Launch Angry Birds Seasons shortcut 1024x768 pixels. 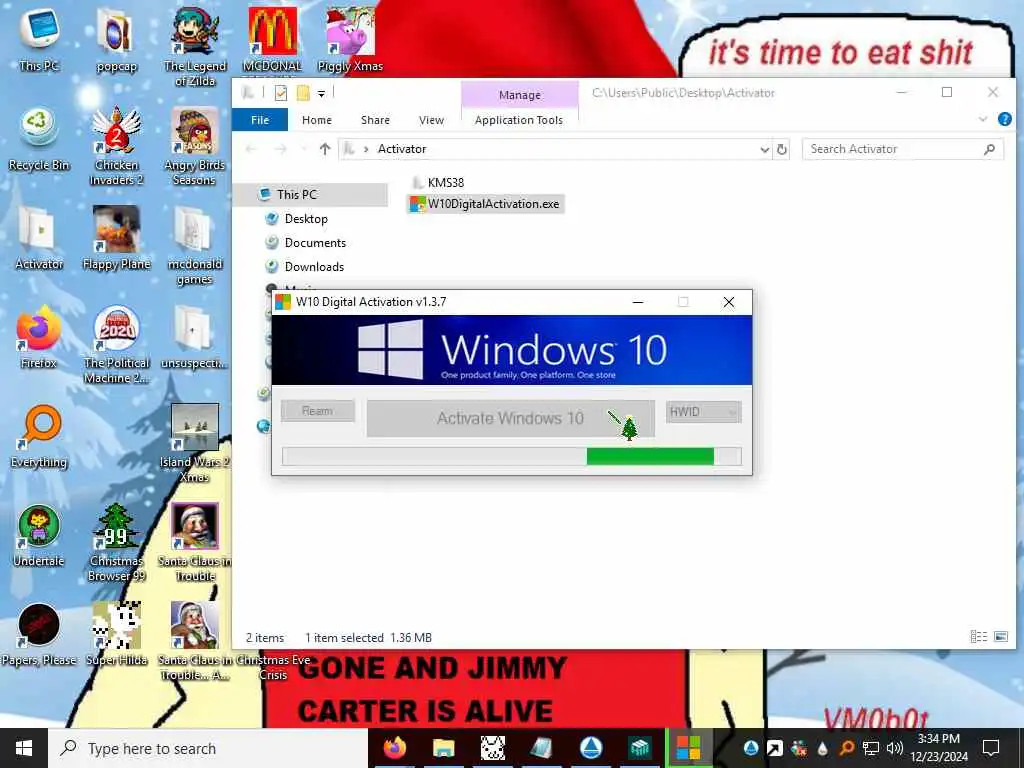(195, 145)
